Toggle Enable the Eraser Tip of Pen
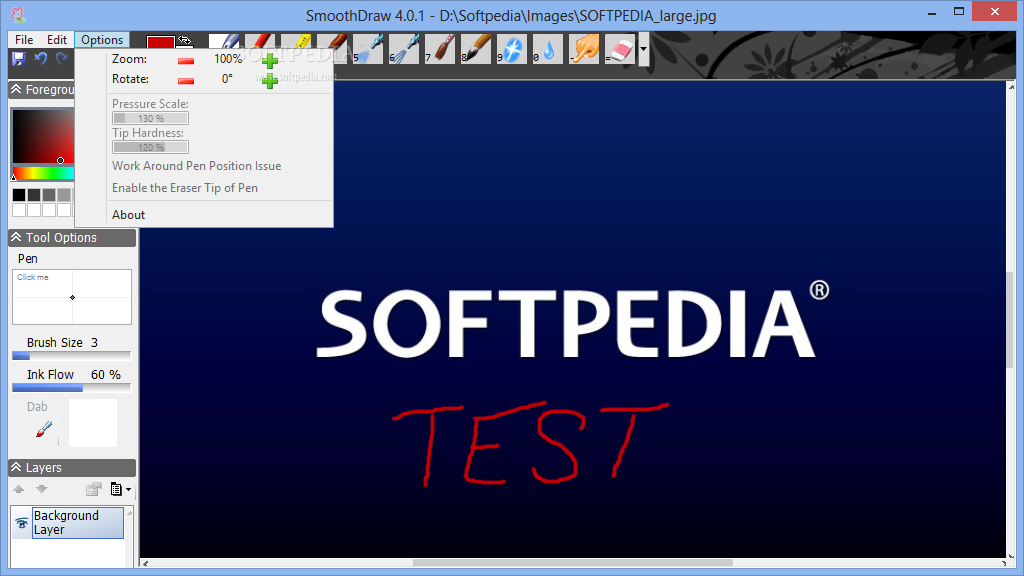1024x576 pixels. 185,188
